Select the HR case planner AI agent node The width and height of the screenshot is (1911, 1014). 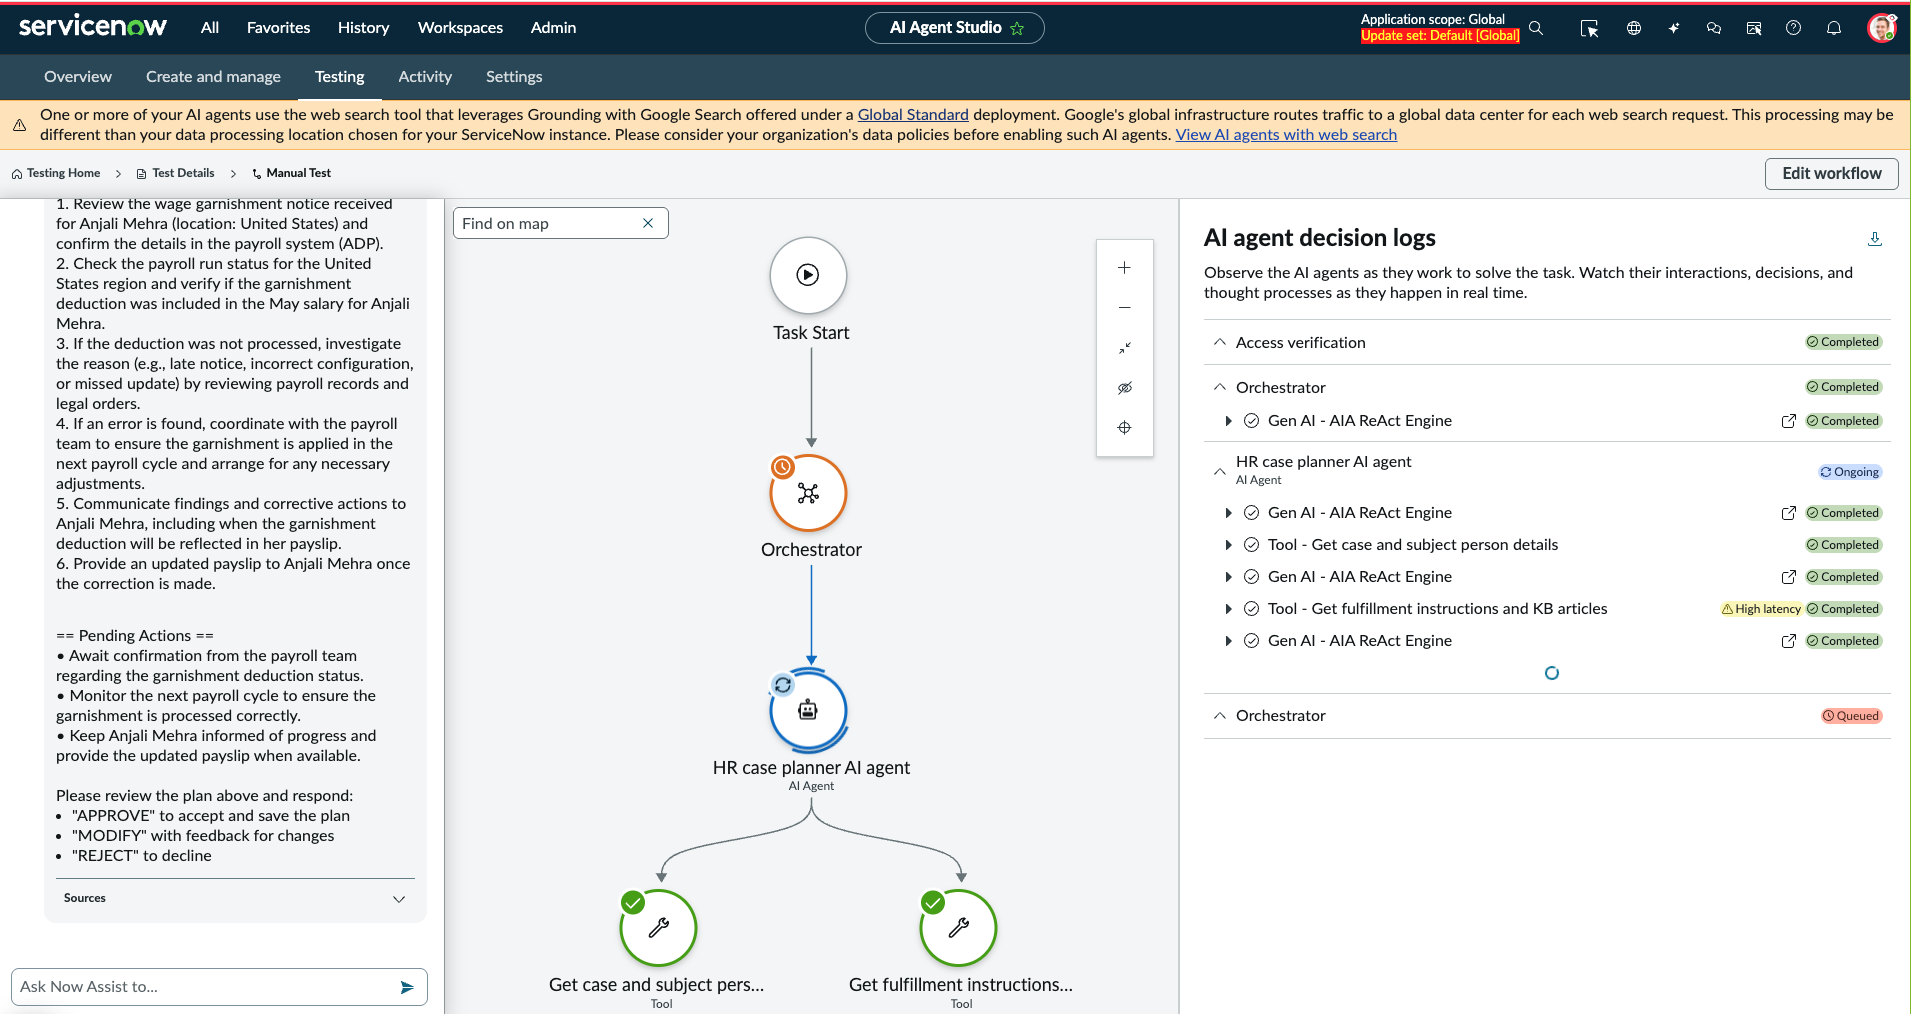pos(808,710)
